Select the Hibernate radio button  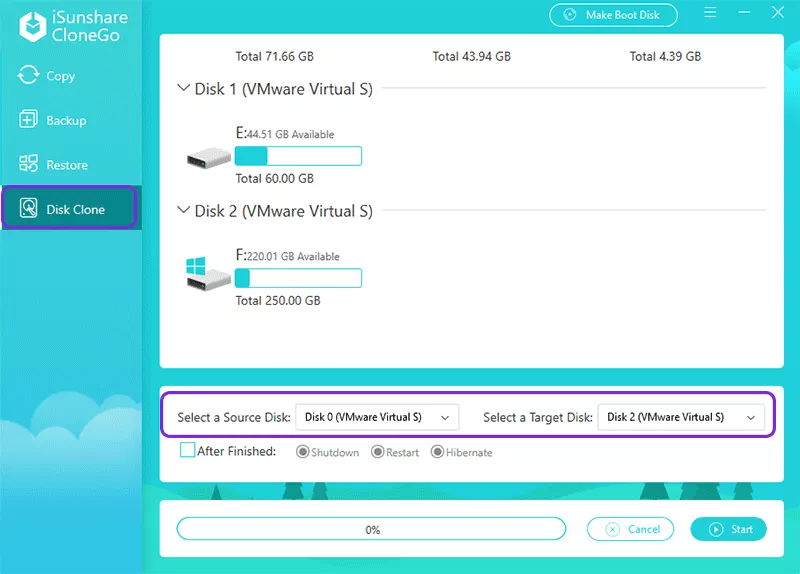(x=437, y=452)
